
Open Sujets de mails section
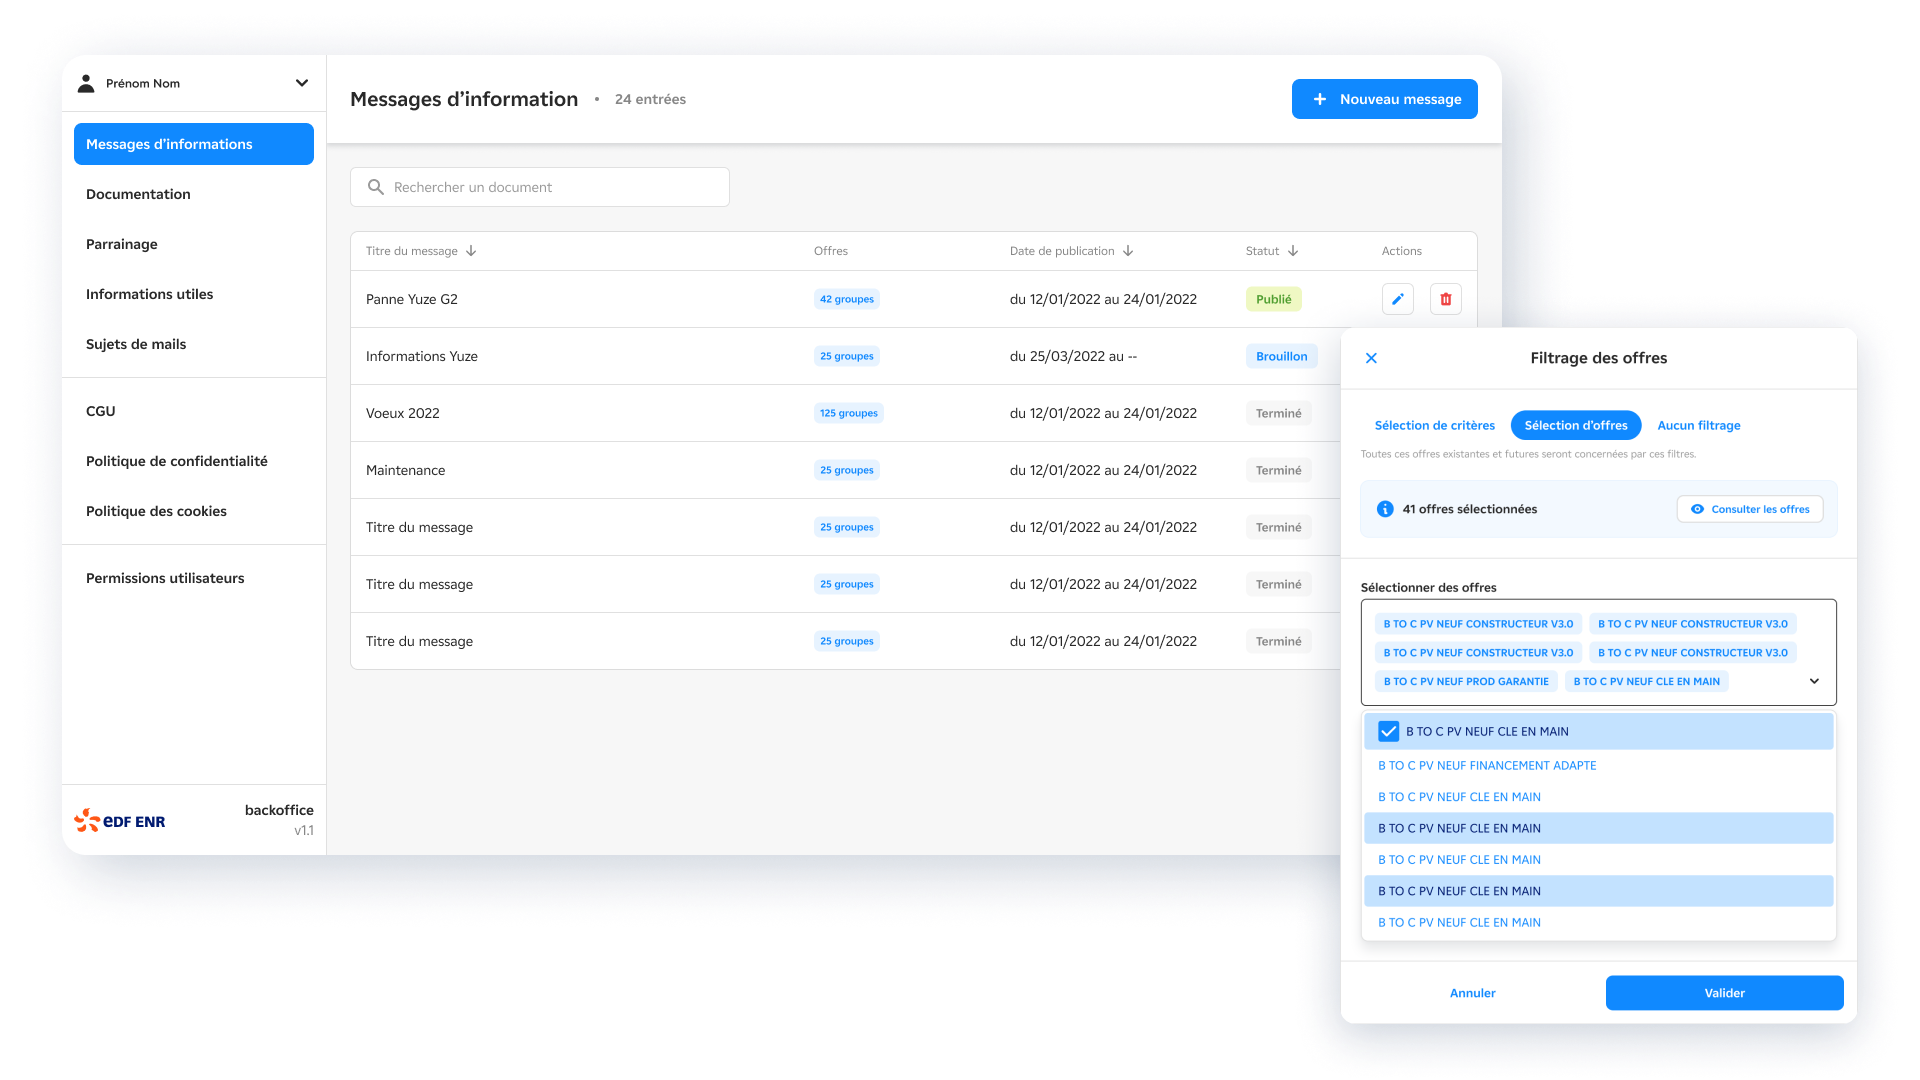136,344
